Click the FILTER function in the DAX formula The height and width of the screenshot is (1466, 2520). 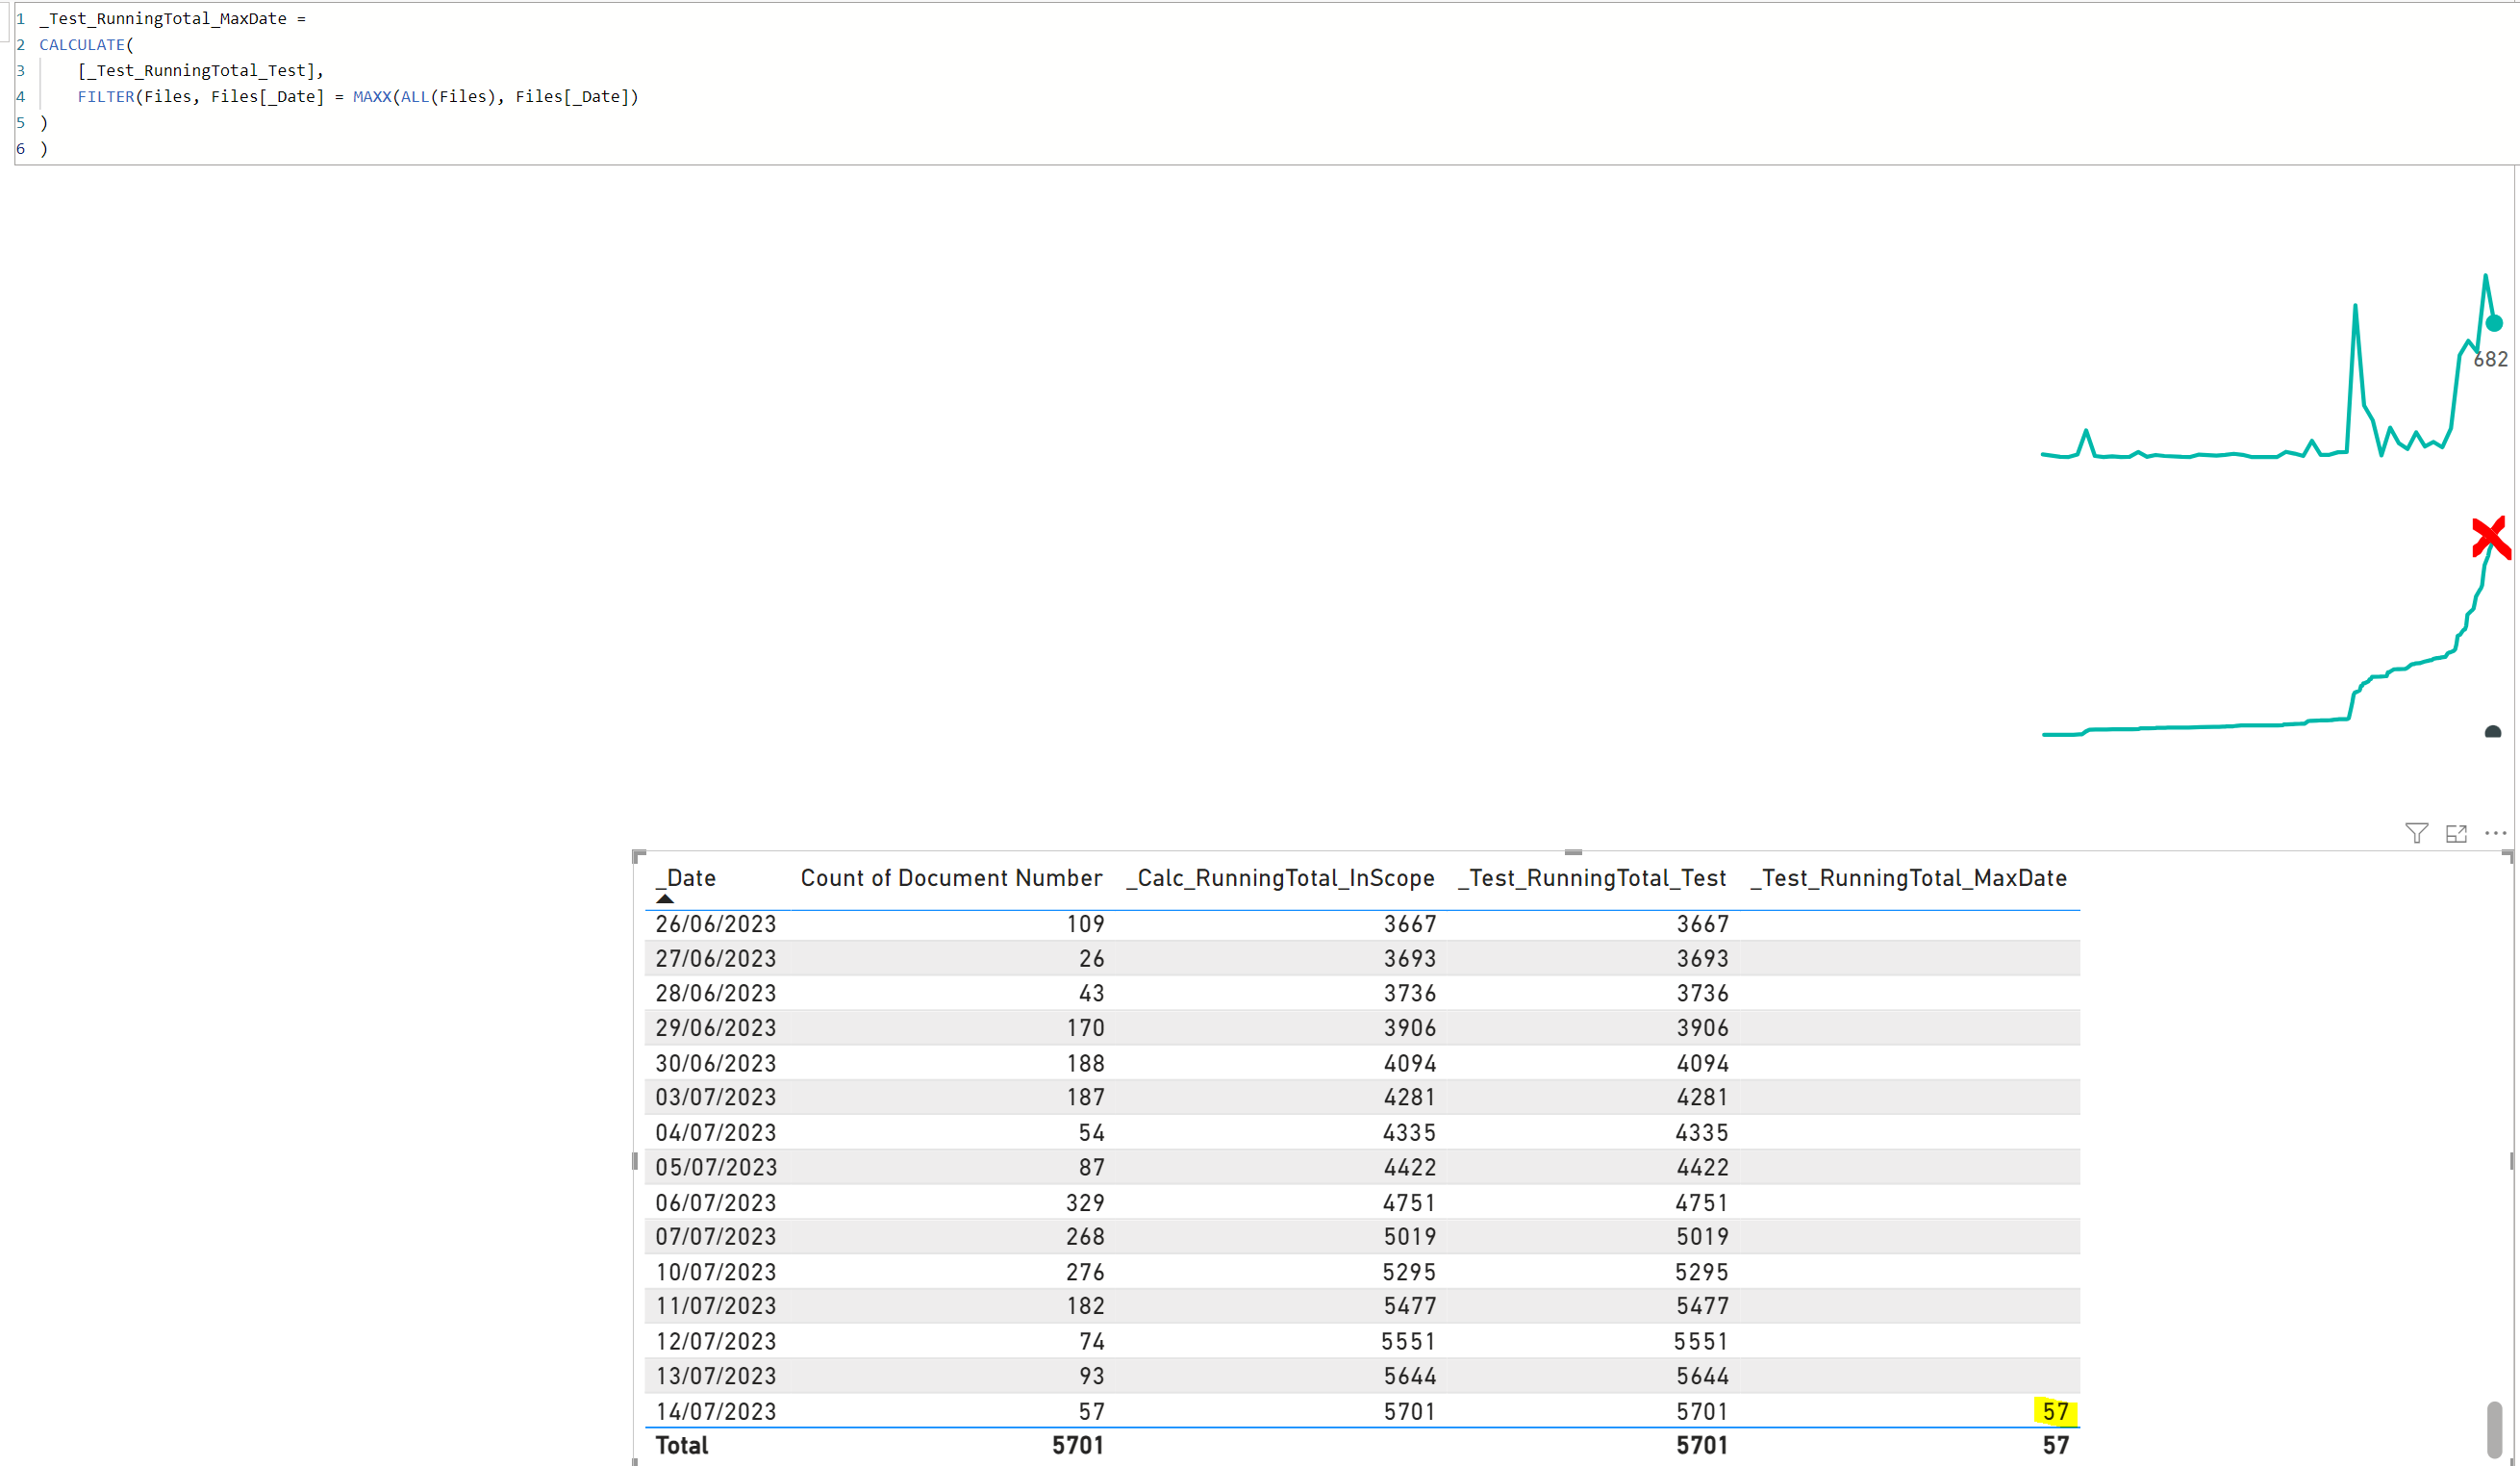point(106,96)
